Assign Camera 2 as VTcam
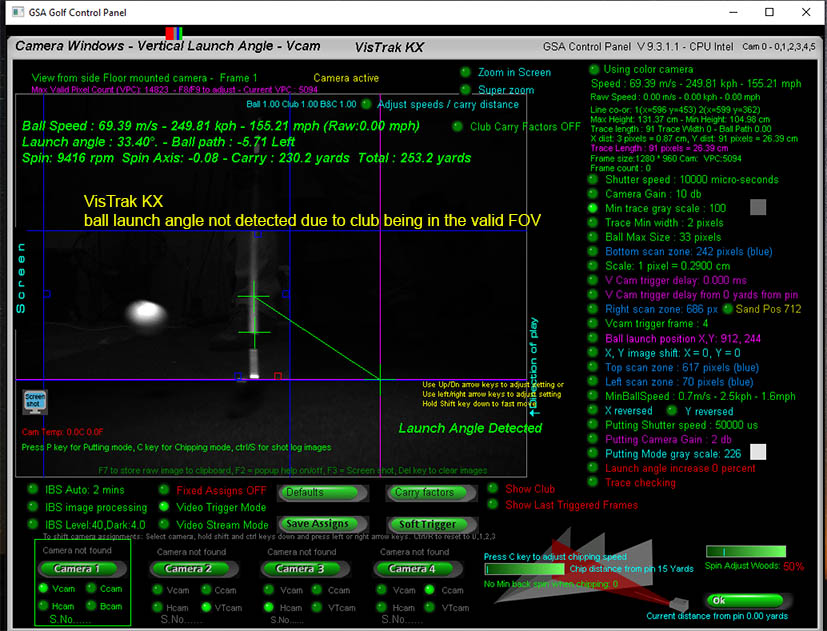This screenshot has width=827, height=631. point(206,607)
